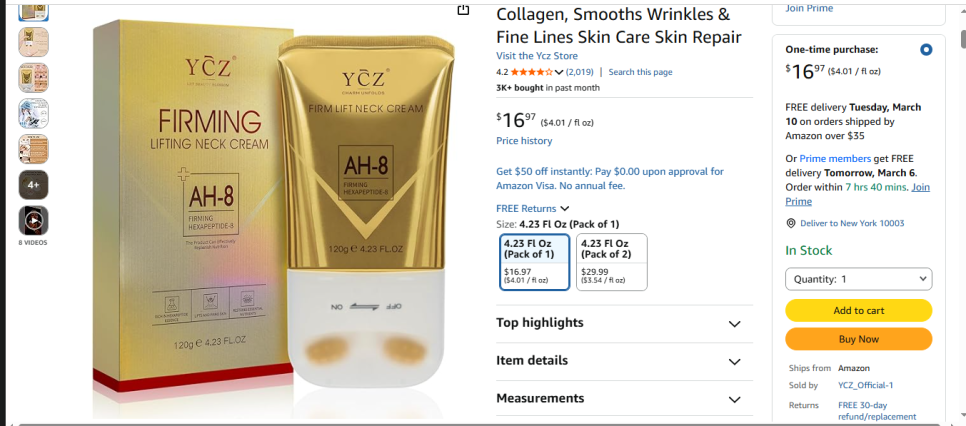Click the share icon above product image
Viewport: 966px width, 426px height.
coord(463,9)
